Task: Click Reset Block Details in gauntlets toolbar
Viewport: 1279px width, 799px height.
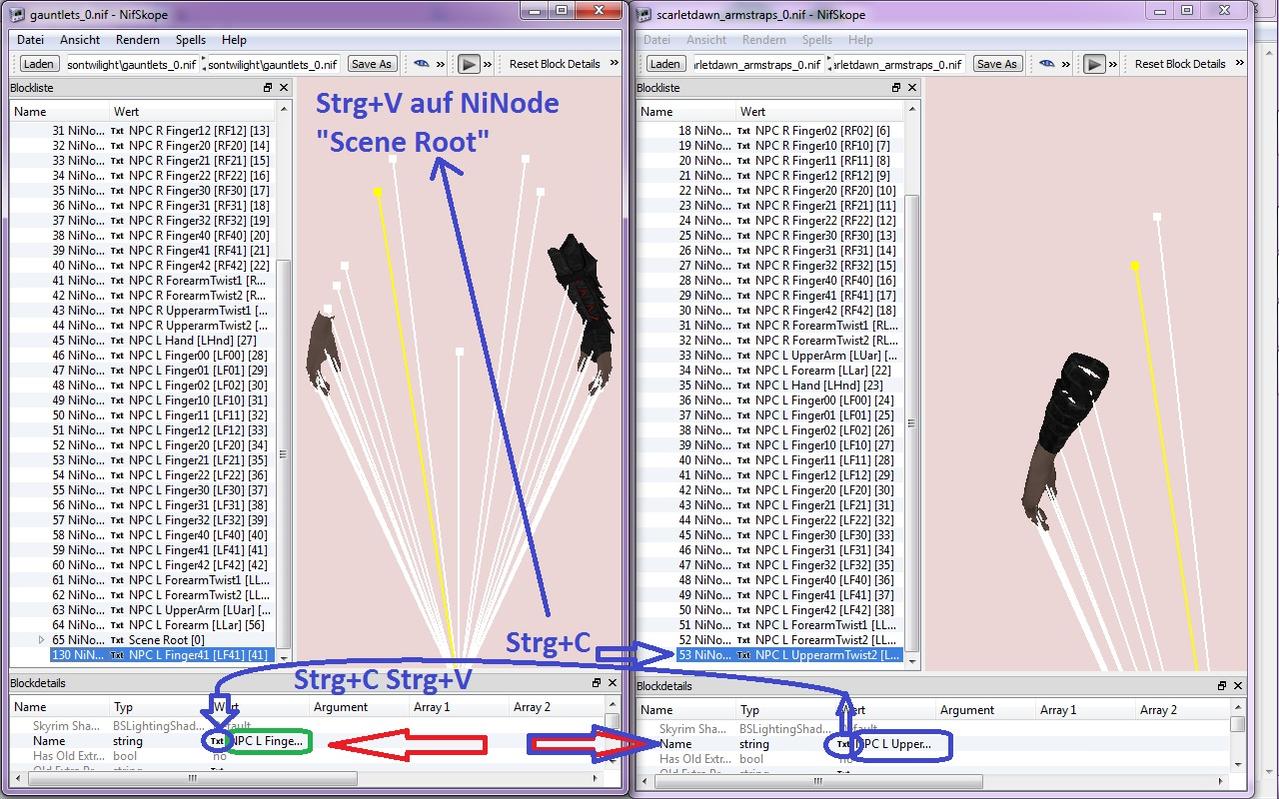Action: pyautogui.click(x=554, y=64)
